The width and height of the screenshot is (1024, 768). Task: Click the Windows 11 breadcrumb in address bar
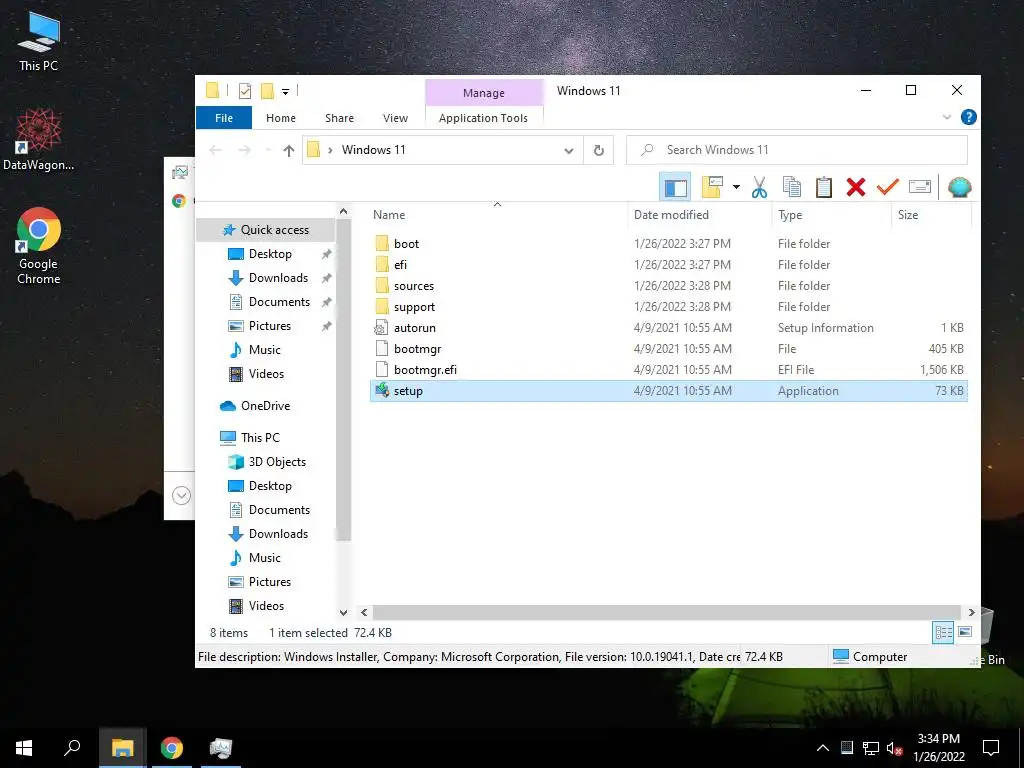[374, 150]
